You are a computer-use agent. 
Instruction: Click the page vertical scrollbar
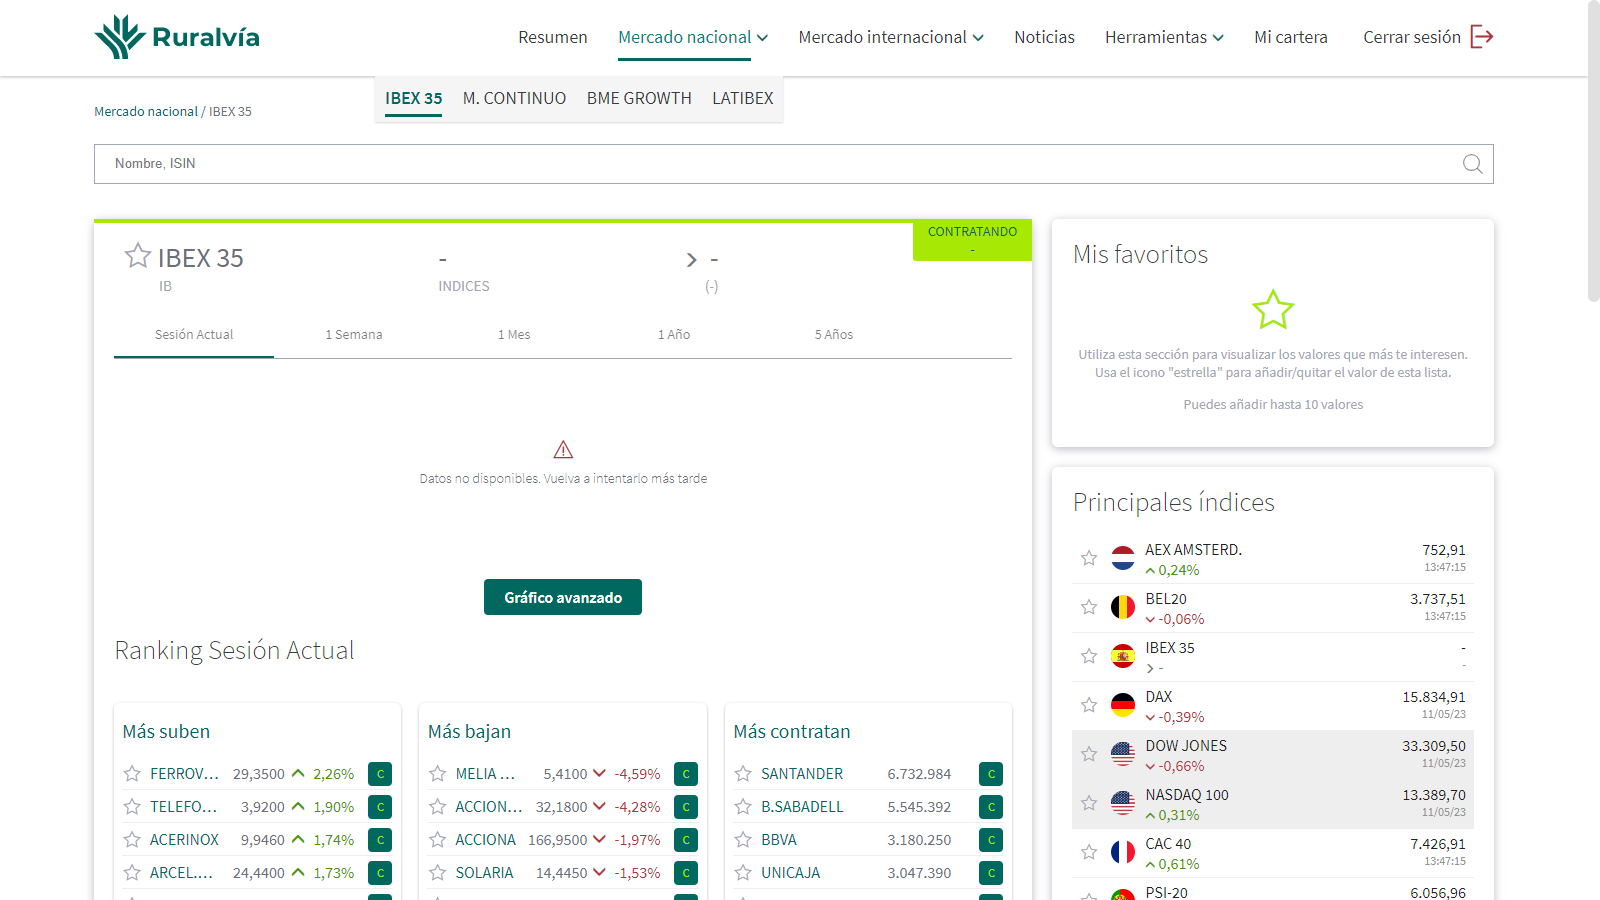1593,150
